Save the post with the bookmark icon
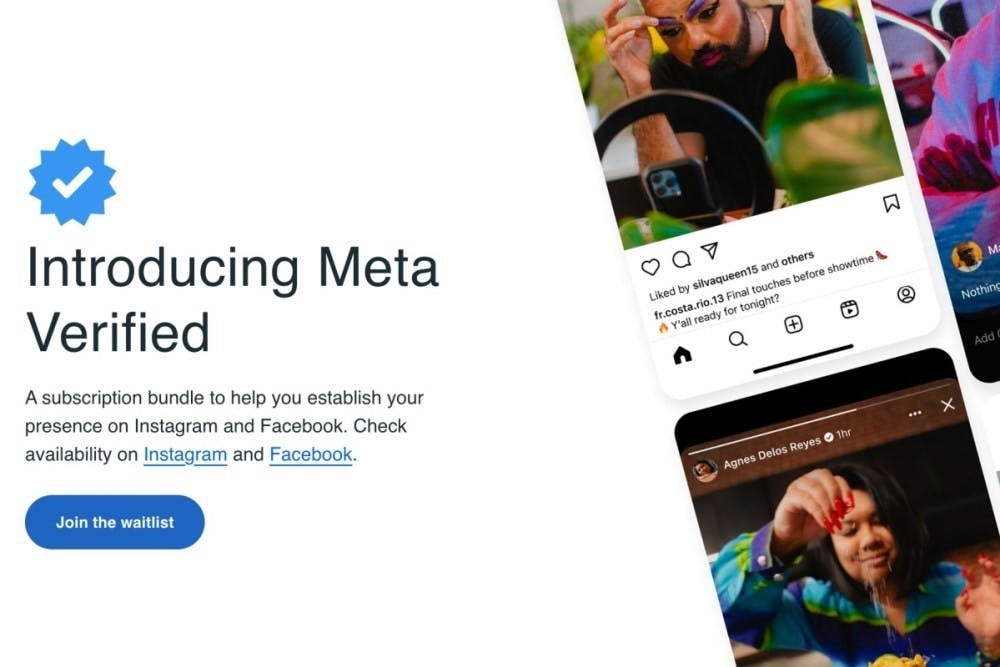This screenshot has height=667, width=1000. [891, 203]
